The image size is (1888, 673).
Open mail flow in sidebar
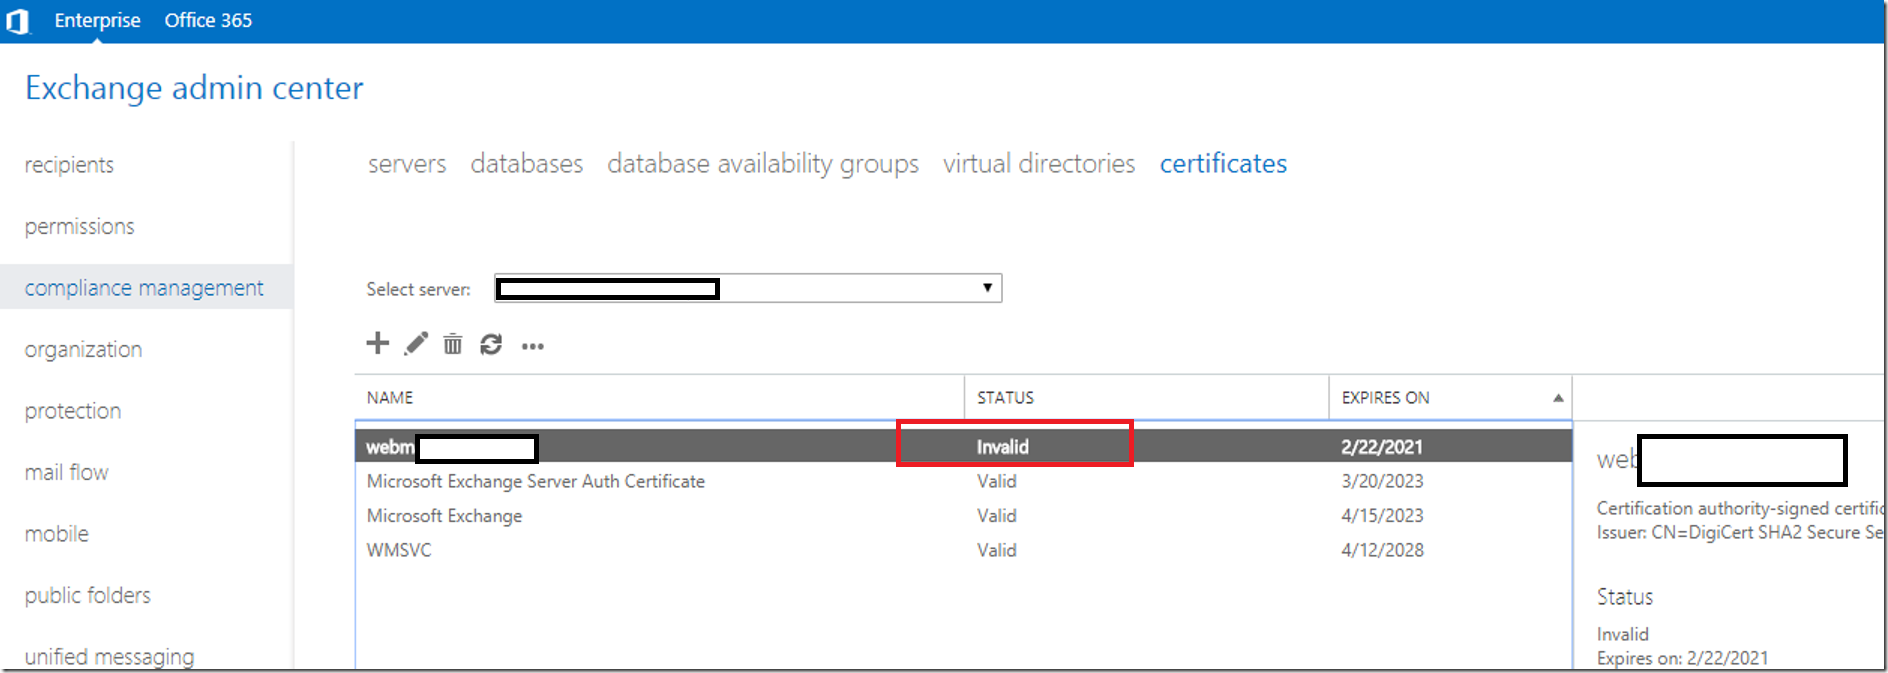66,473
